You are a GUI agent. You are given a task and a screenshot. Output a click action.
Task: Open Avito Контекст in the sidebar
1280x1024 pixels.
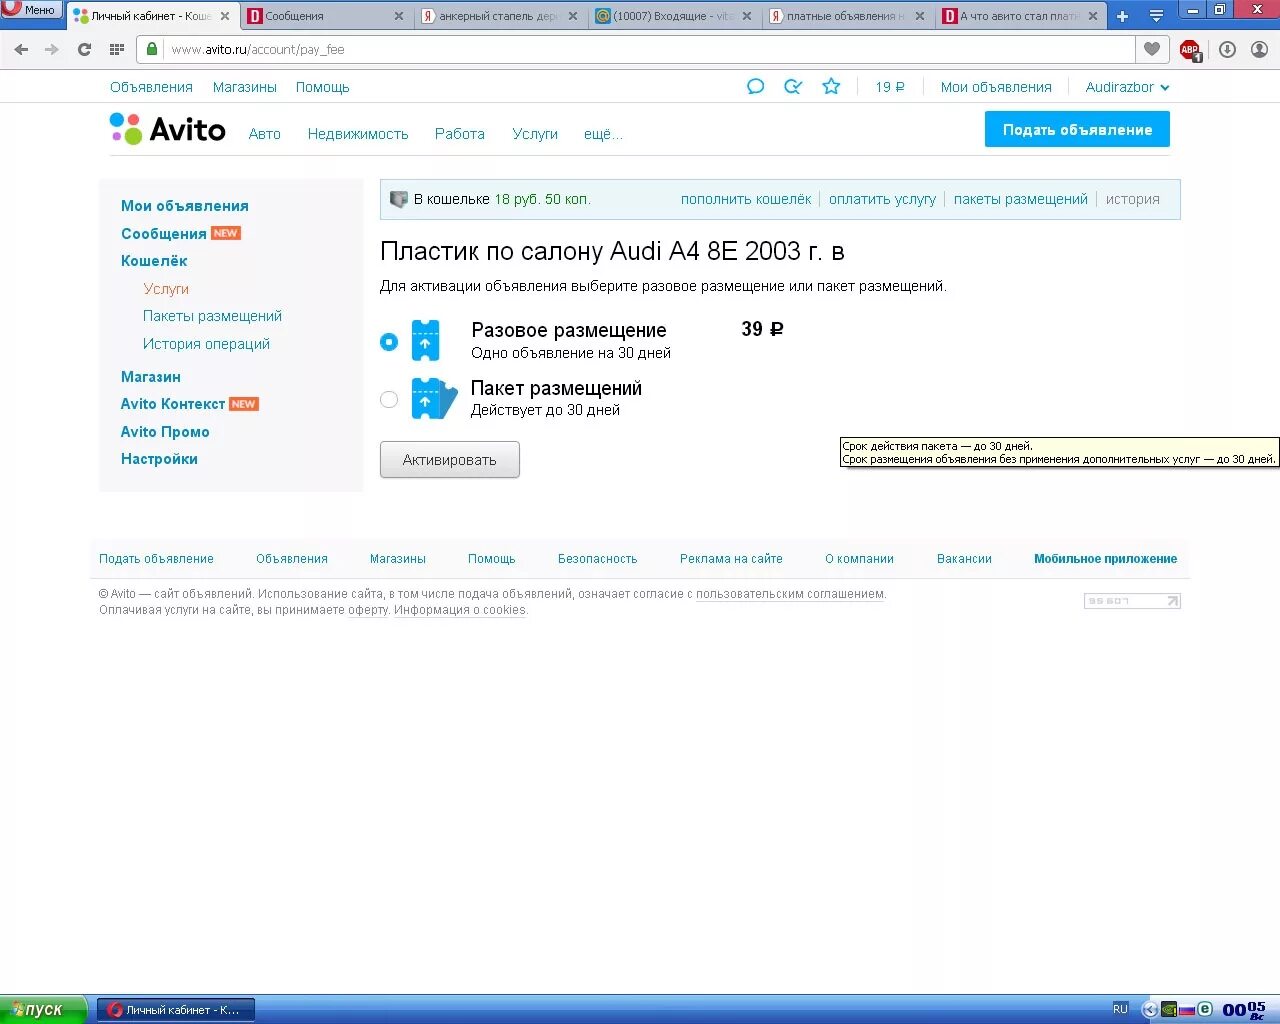[173, 404]
